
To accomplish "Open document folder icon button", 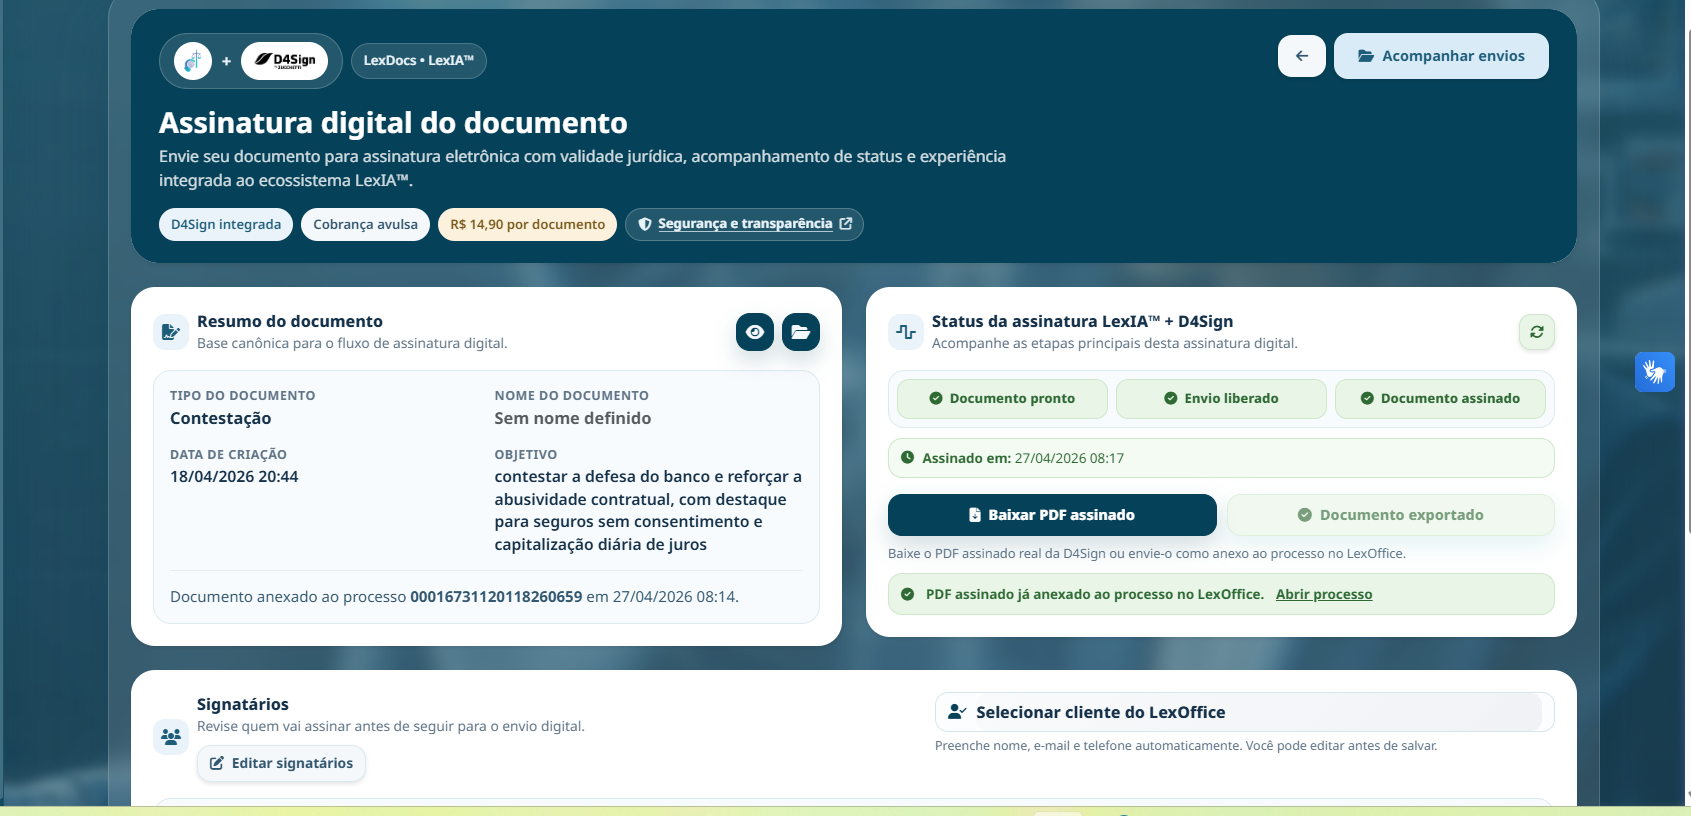I will pos(801,332).
